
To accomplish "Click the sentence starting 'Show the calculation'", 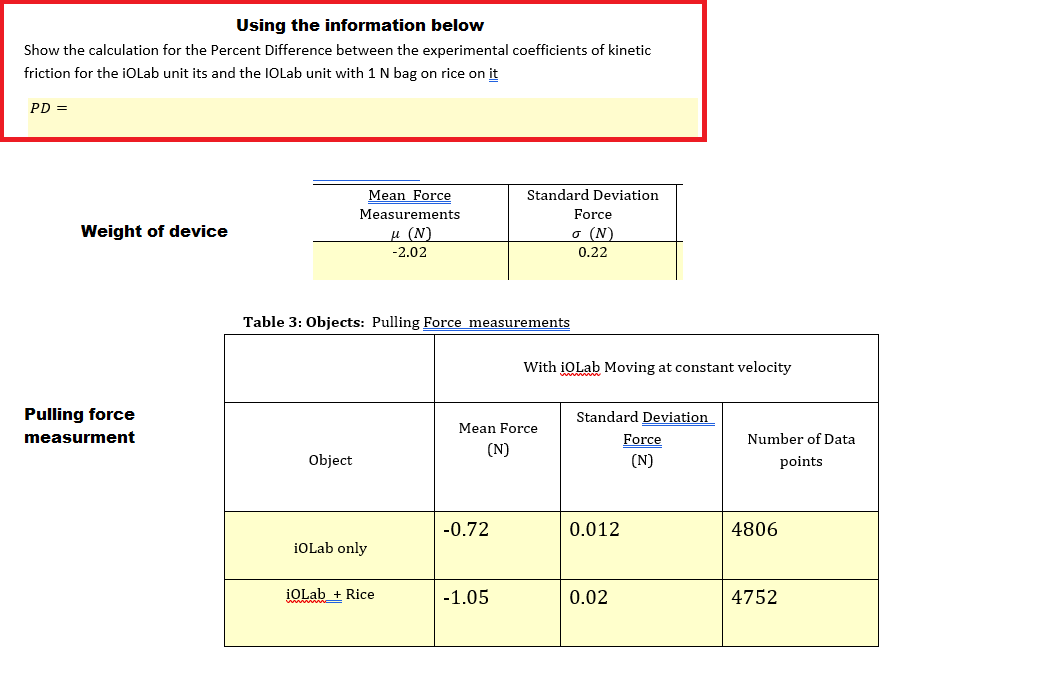I will 337,62.
